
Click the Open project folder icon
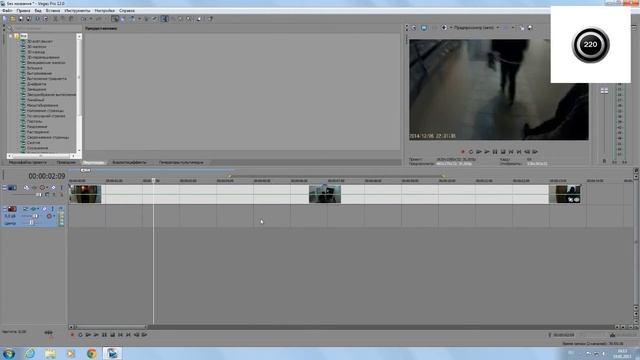12,19
